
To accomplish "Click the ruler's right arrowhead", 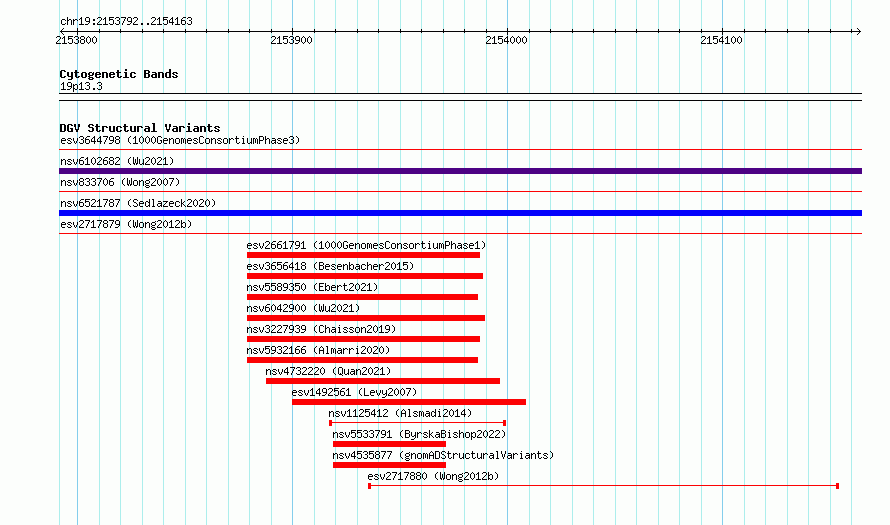I will tap(858, 31).
